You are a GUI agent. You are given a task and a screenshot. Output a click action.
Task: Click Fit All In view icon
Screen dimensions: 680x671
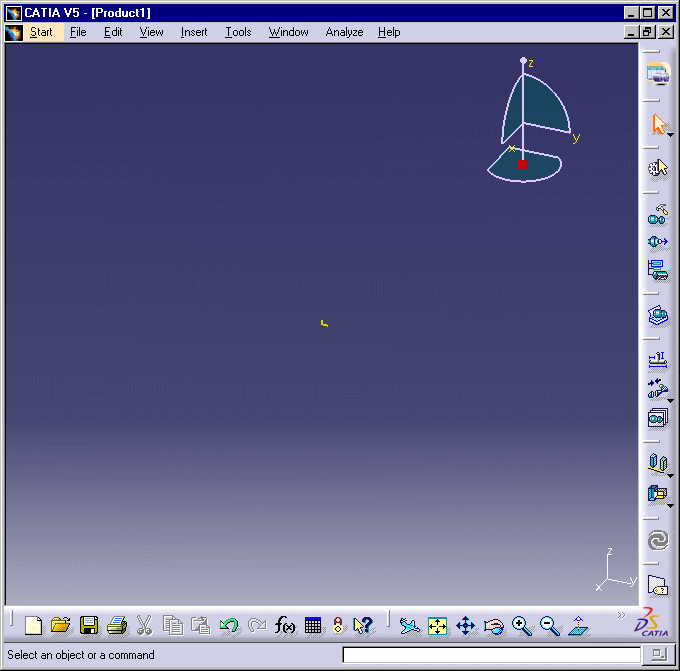pyautogui.click(x=437, y=626)
